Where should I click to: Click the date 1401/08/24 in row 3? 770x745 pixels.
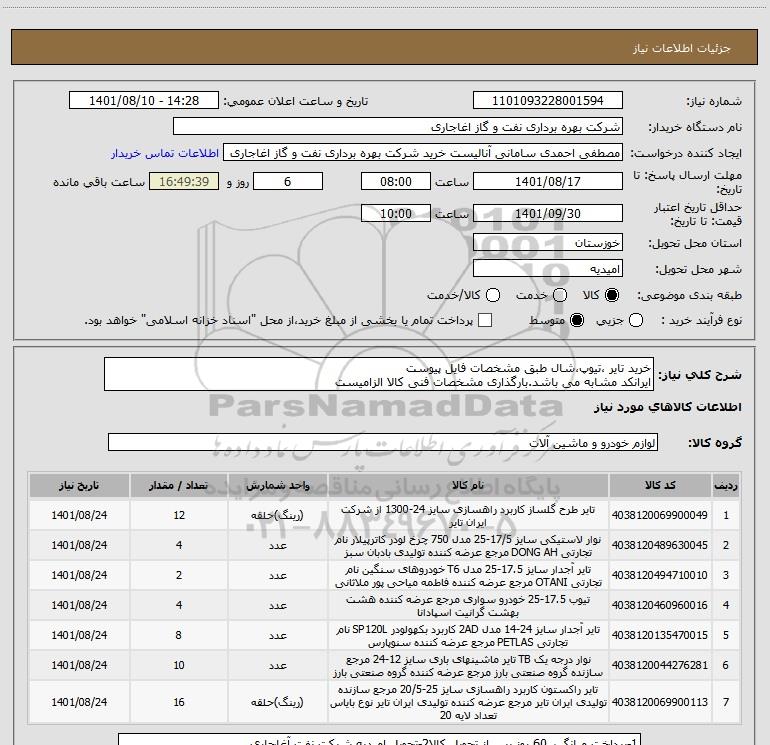click(79, 575)
